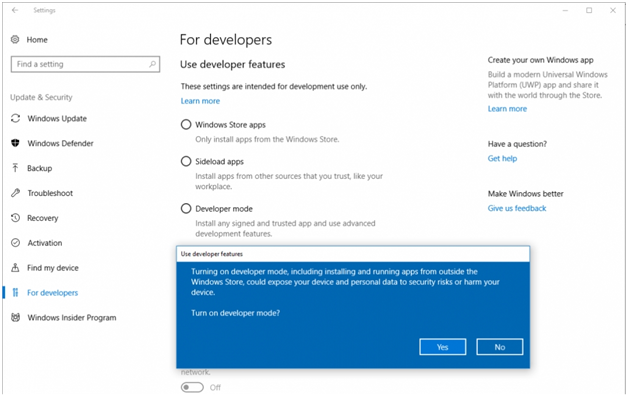Click the Use developer features dialog title
628x396 pixels.
211,254
